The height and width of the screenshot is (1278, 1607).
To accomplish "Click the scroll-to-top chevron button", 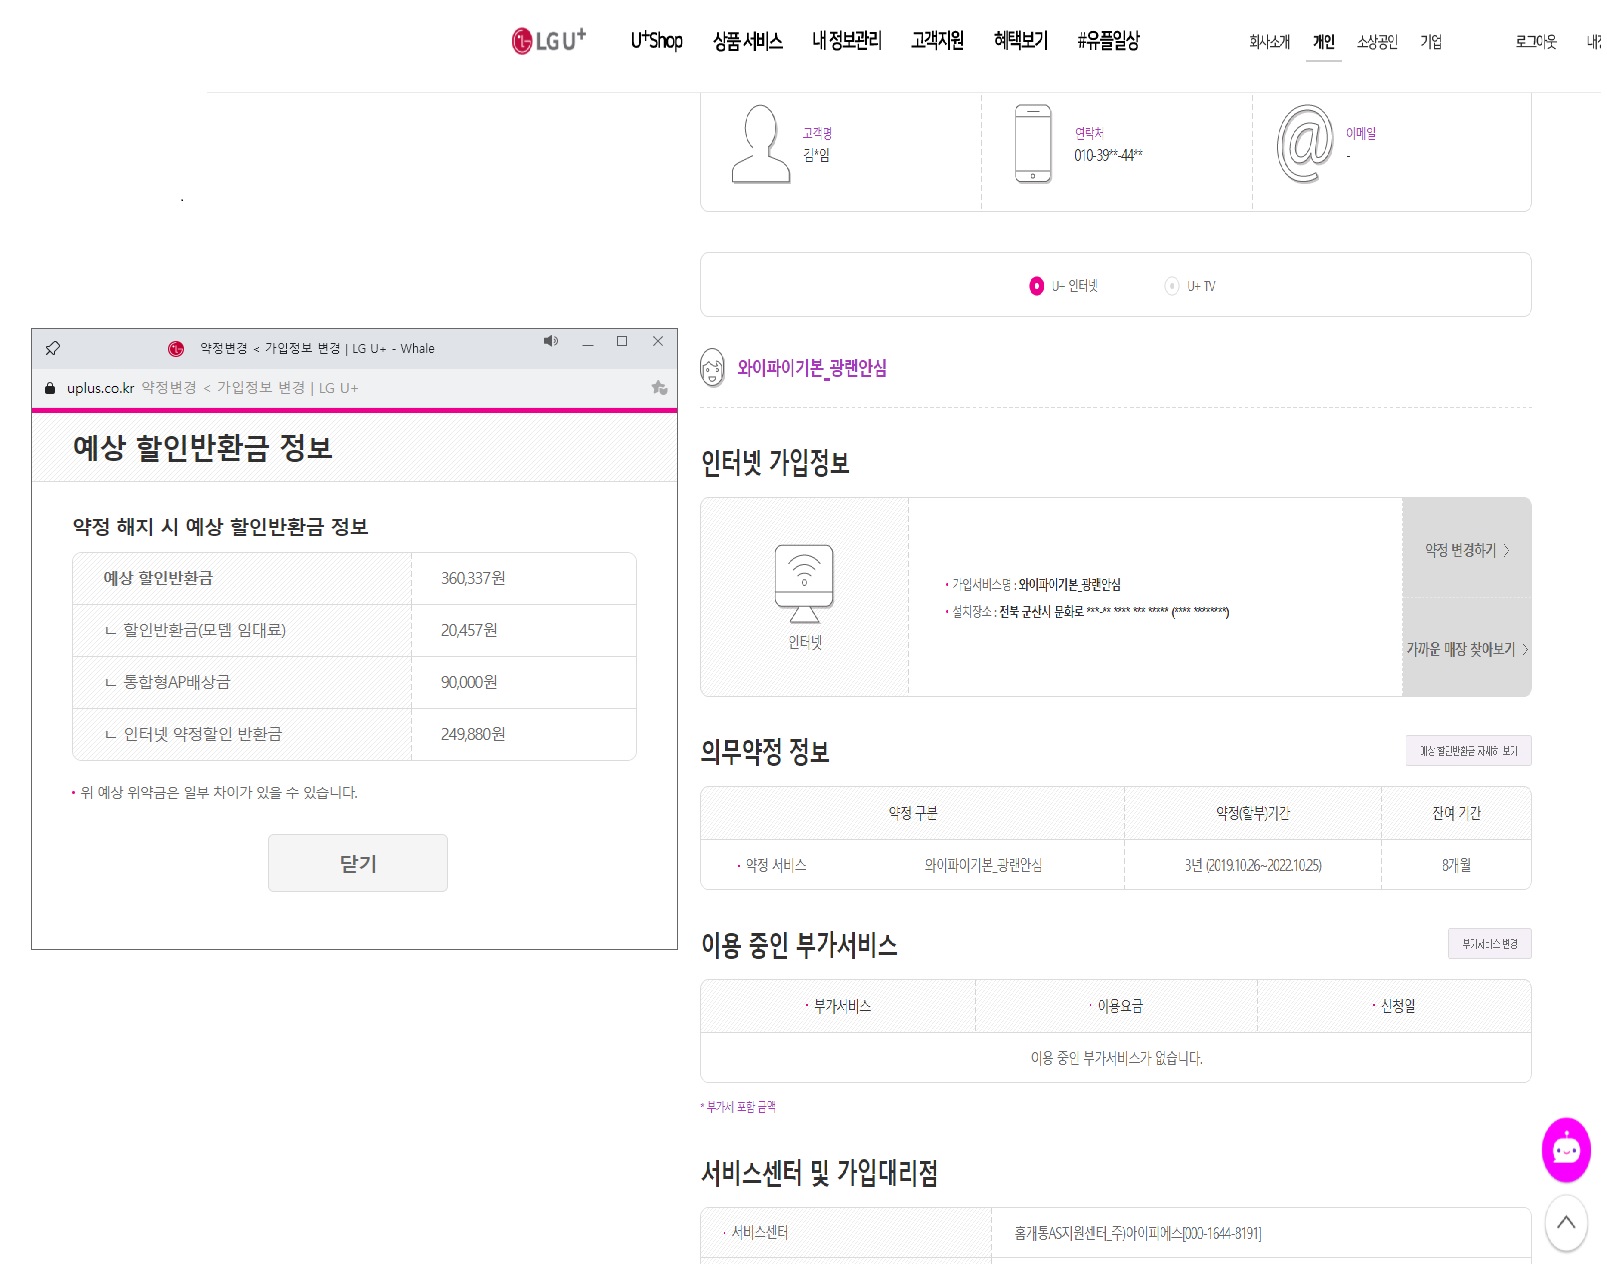I will [1567, 1221].
